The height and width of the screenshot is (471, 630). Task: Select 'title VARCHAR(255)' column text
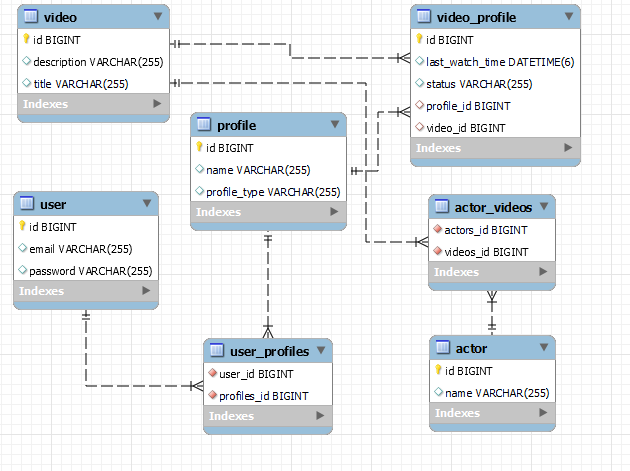[81, 84]
